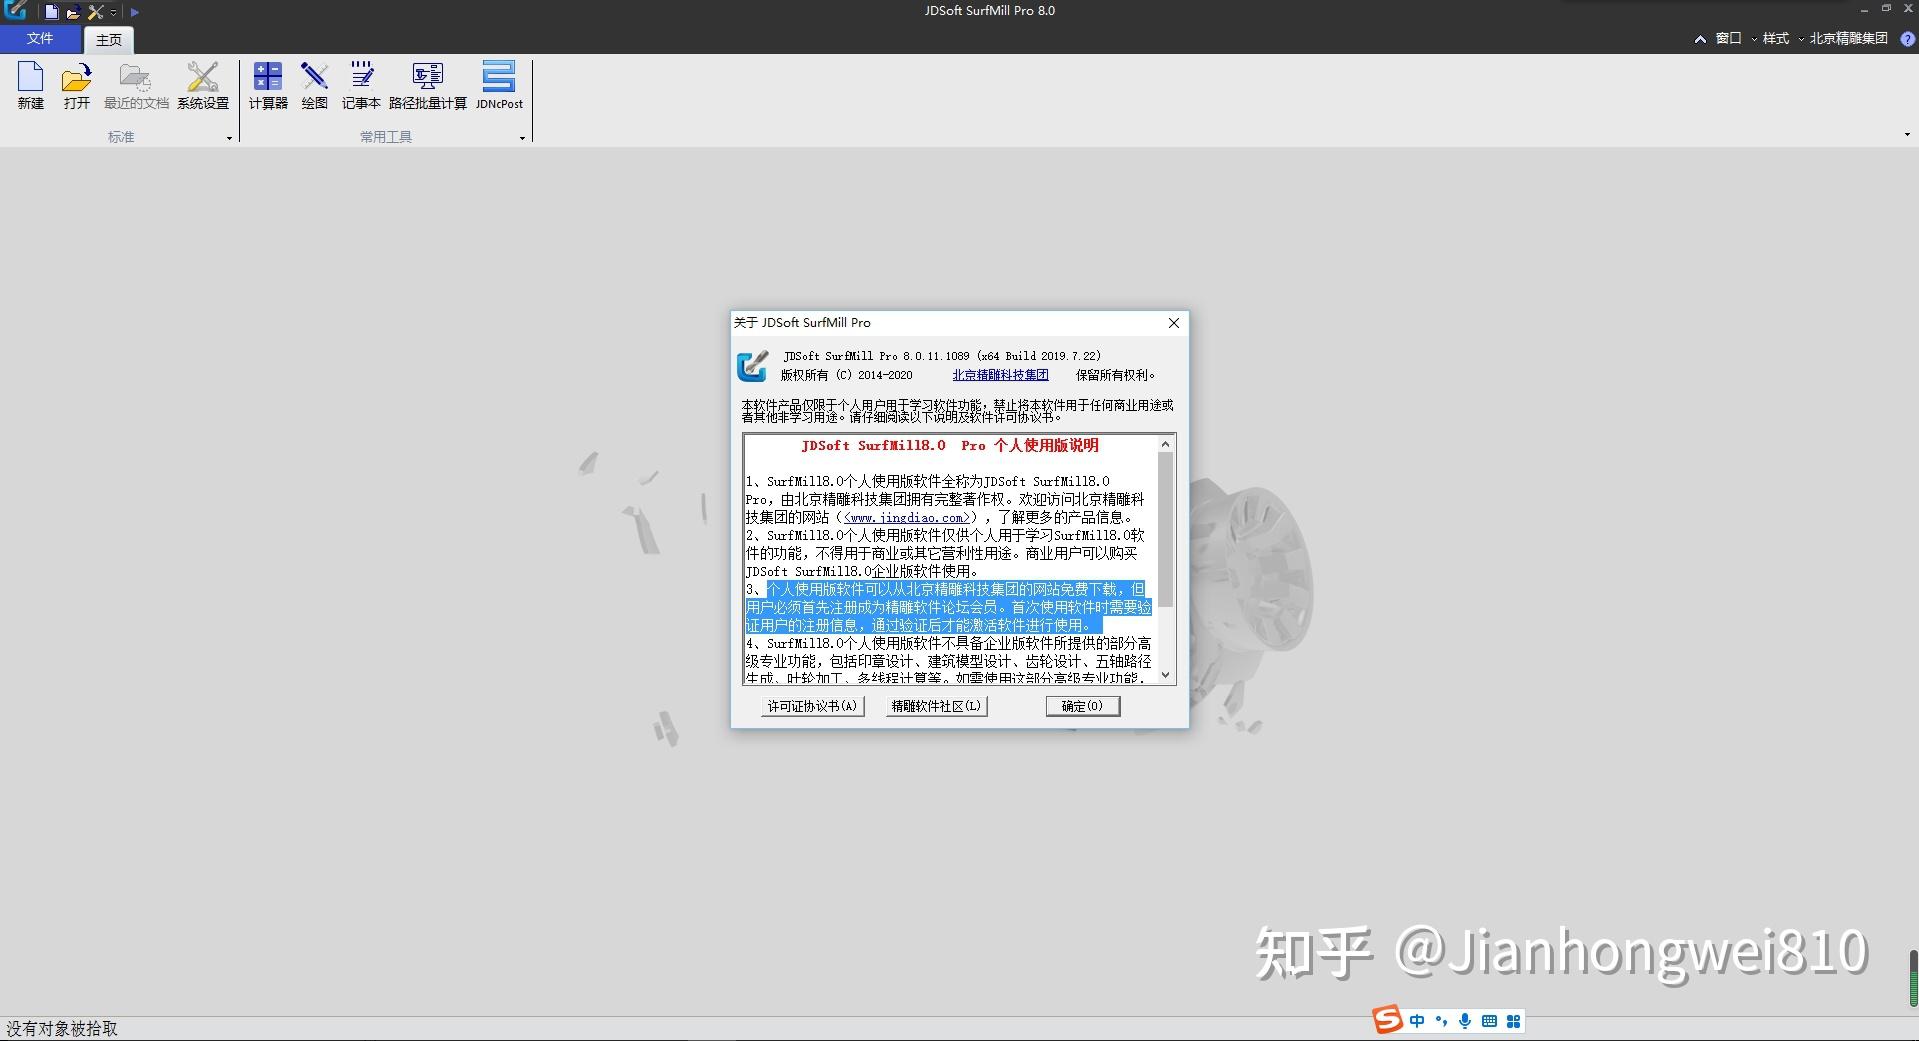Viewport: 1919px width, 1041px height.
Task: Open Help via the blue question mark
Action: [x=1908, y=39]
